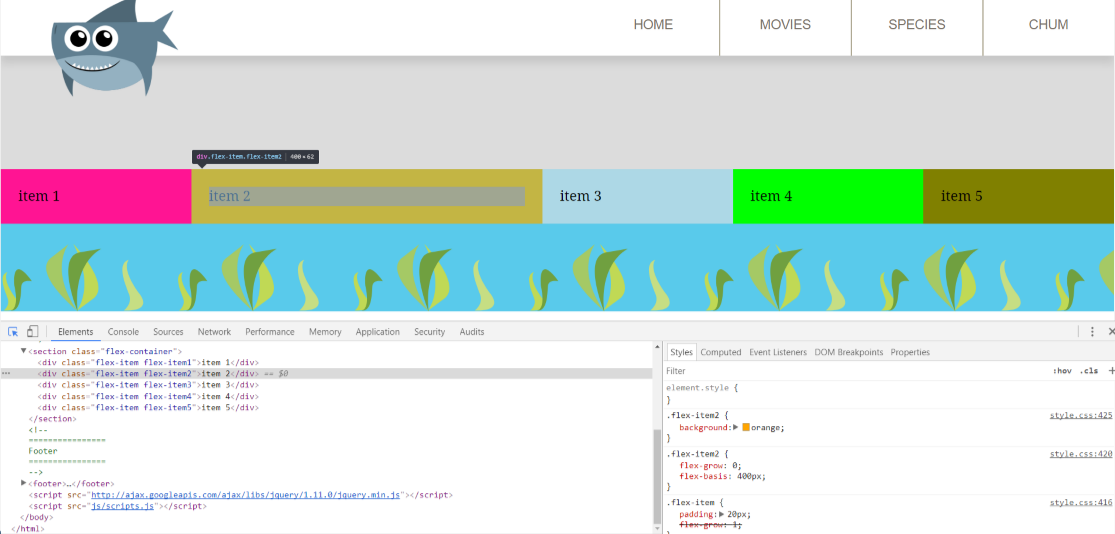Expand the background shorthand property arrow
Viewport: 1115px width, 534px height.
click(736, 427)
